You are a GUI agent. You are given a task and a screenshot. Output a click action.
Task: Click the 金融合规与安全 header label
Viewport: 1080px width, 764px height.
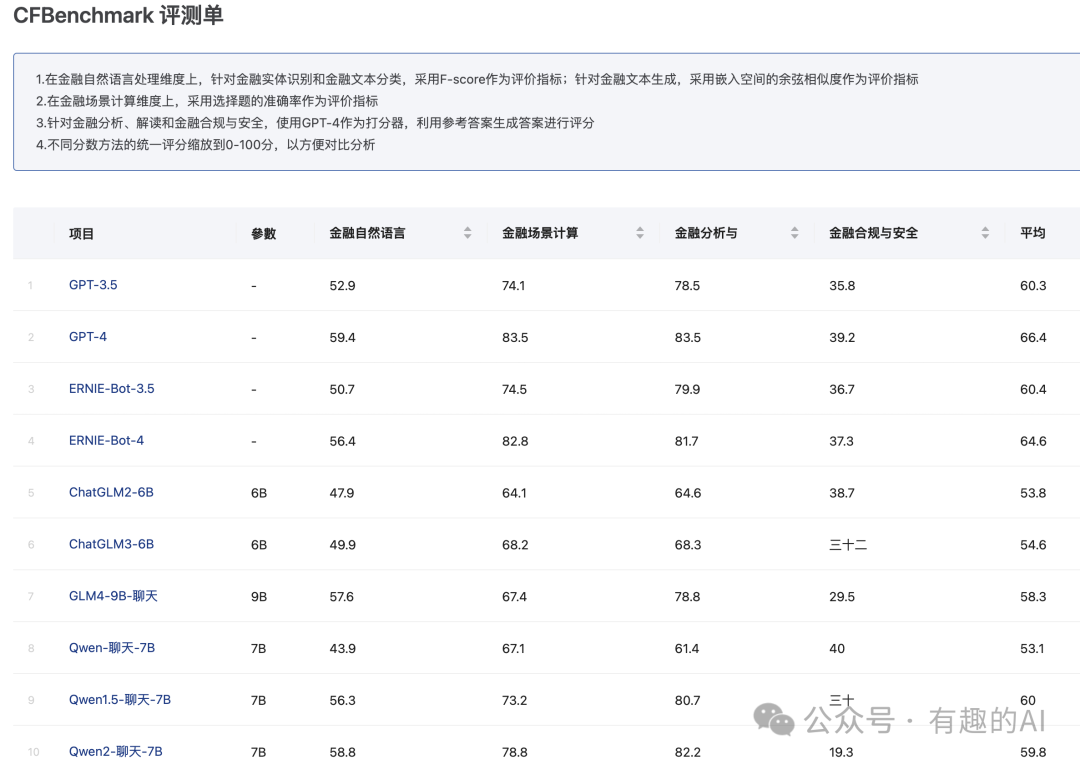[x=873, y=233]
